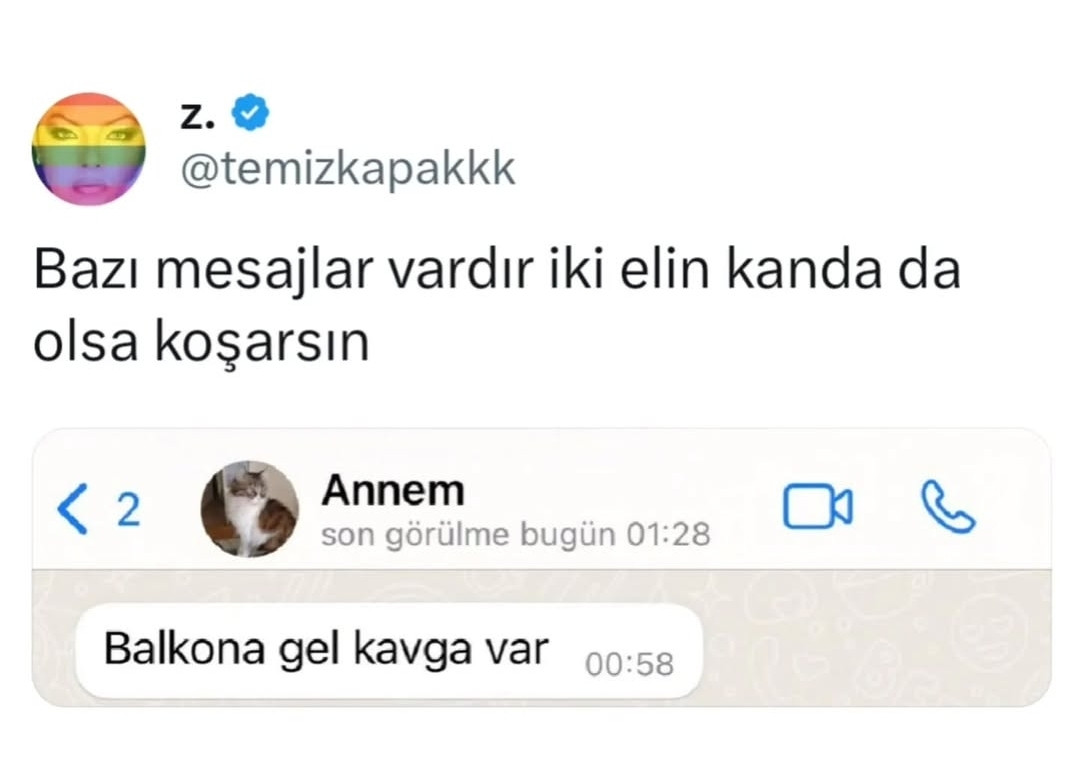Viewport: 1080px width, 770px height.
Task: Click the display name z.
Action: (197, 116)
